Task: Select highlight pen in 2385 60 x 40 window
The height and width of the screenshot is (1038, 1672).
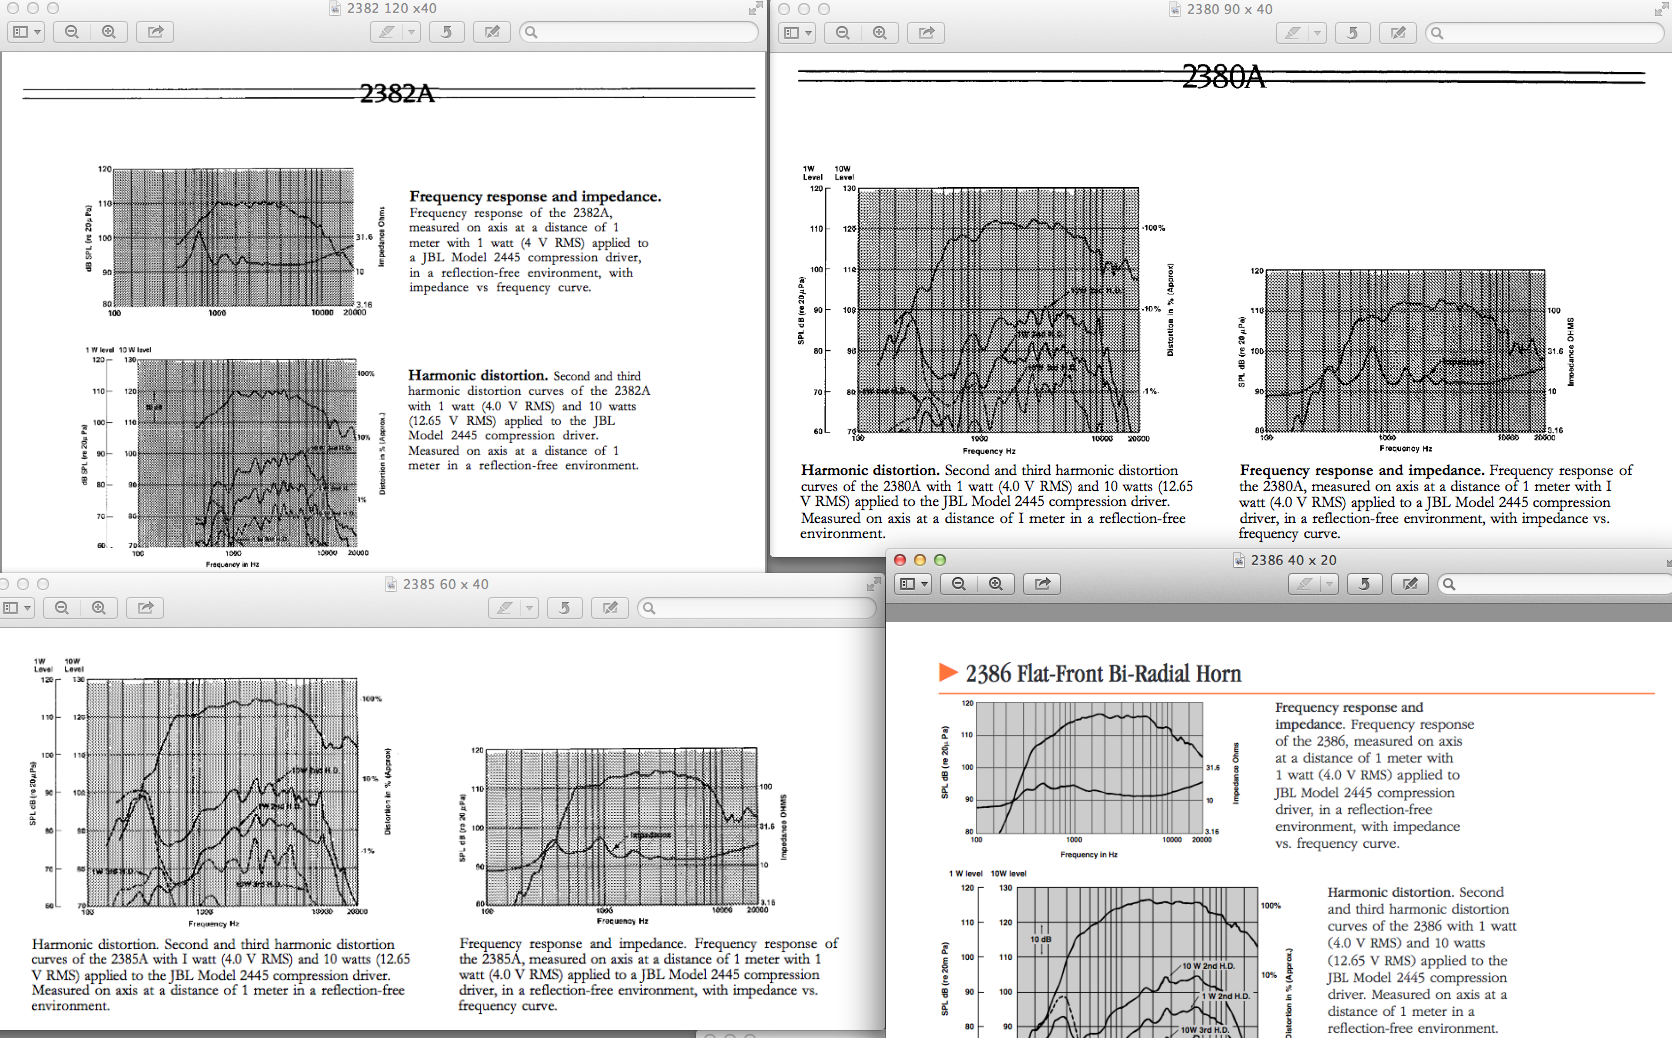Action: click(x=504, y=607)
